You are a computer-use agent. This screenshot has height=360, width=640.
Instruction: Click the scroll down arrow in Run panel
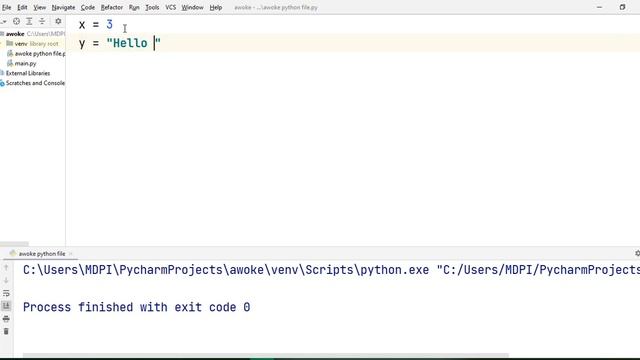[x=6, y=280]
